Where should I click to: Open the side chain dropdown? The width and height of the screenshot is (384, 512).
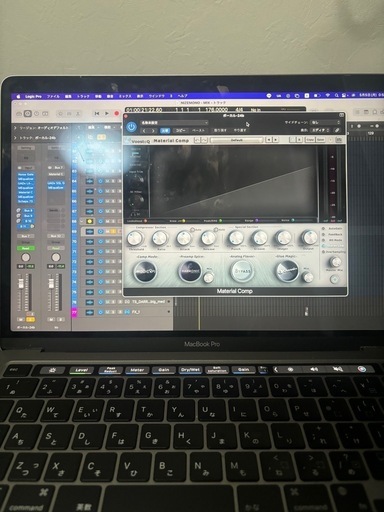coord(325,123)
